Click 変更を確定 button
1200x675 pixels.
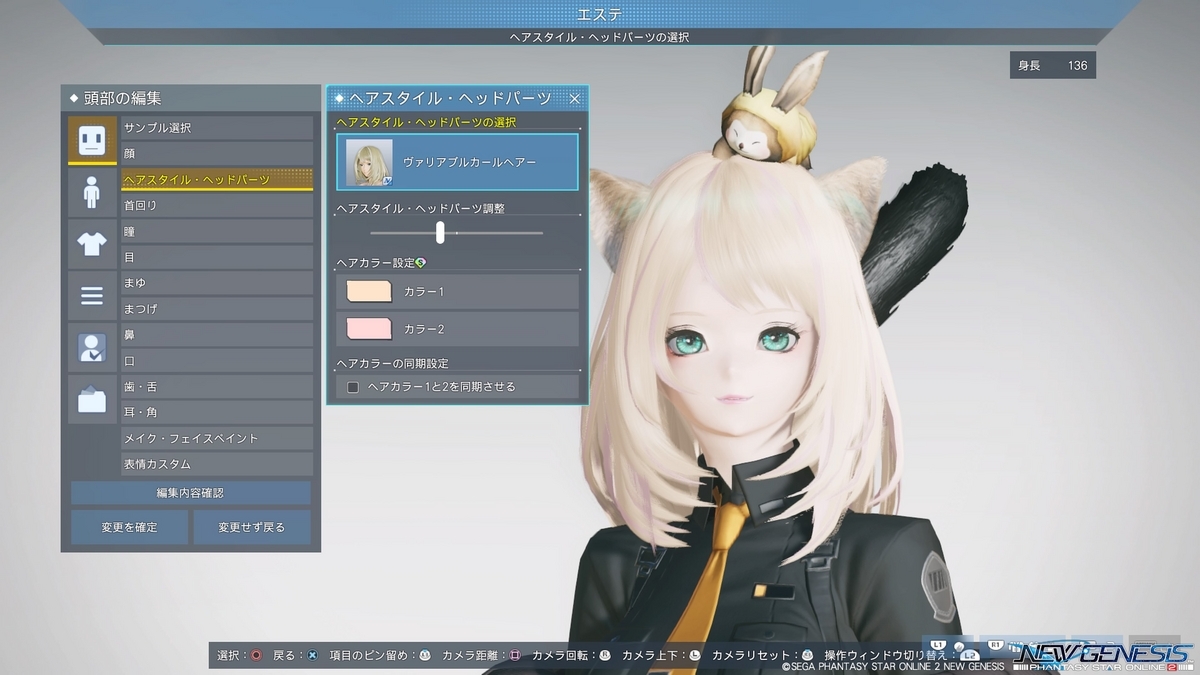[129, 527]
